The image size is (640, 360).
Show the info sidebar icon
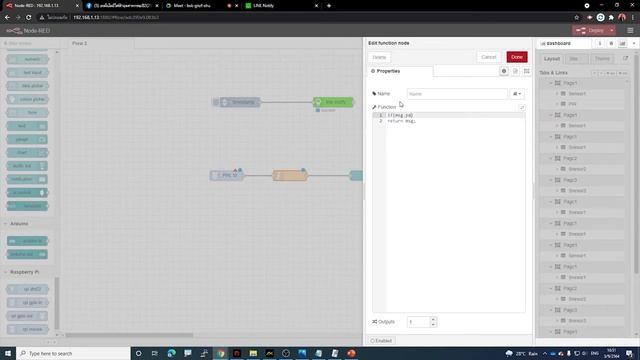[x=600, y=43]
